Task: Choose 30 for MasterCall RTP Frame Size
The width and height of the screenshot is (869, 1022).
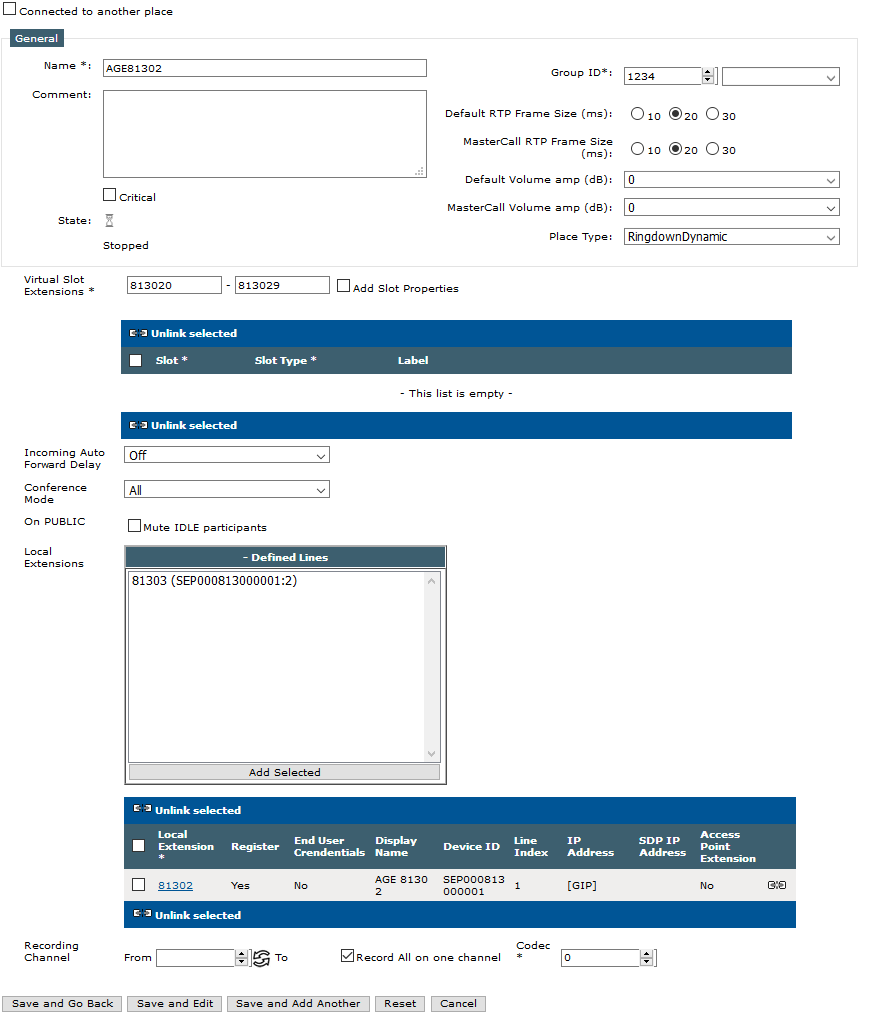Action: pyautogui.click(x=713, y=149)
